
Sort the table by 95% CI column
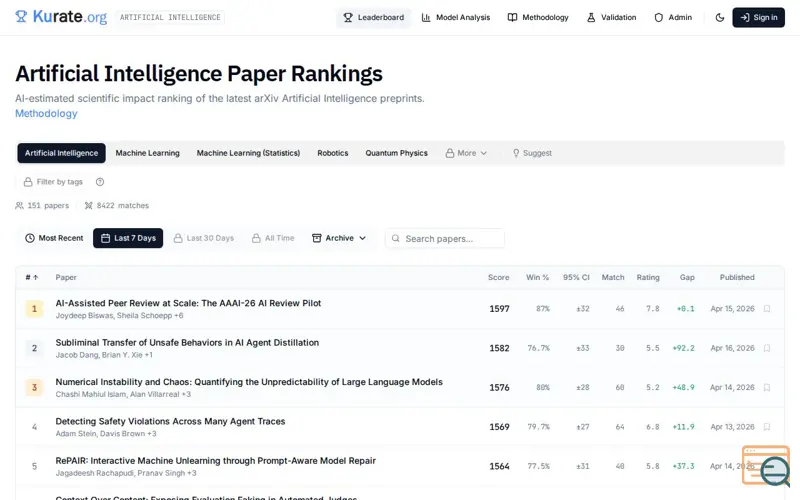[x=576, y=278]
